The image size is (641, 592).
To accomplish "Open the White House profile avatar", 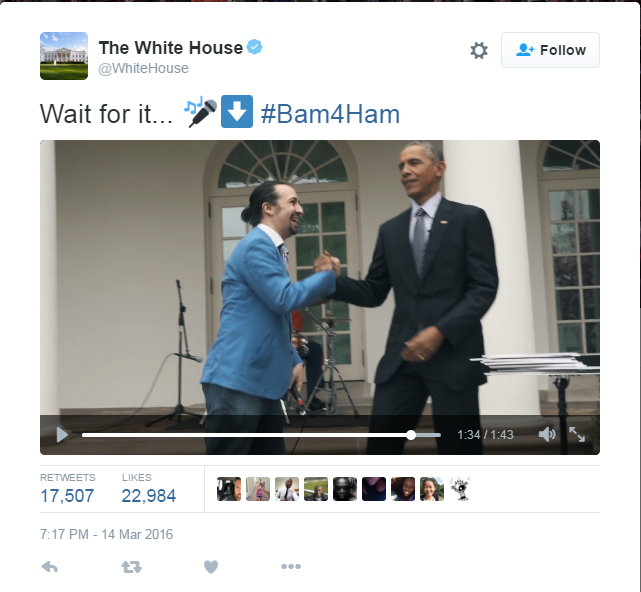I will (64, 56).
